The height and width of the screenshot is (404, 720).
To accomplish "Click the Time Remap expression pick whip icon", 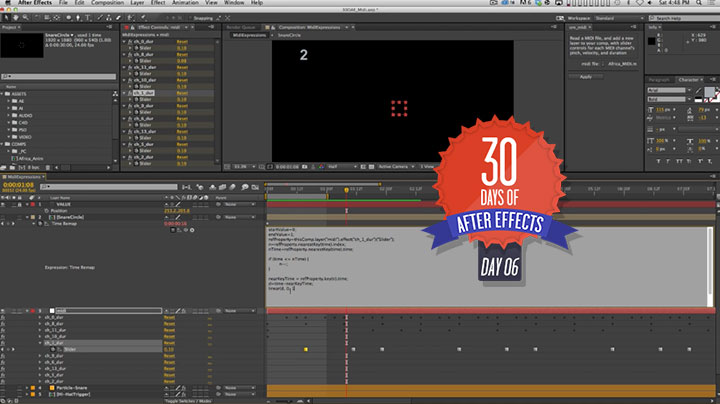I will [x=186, y=230].
